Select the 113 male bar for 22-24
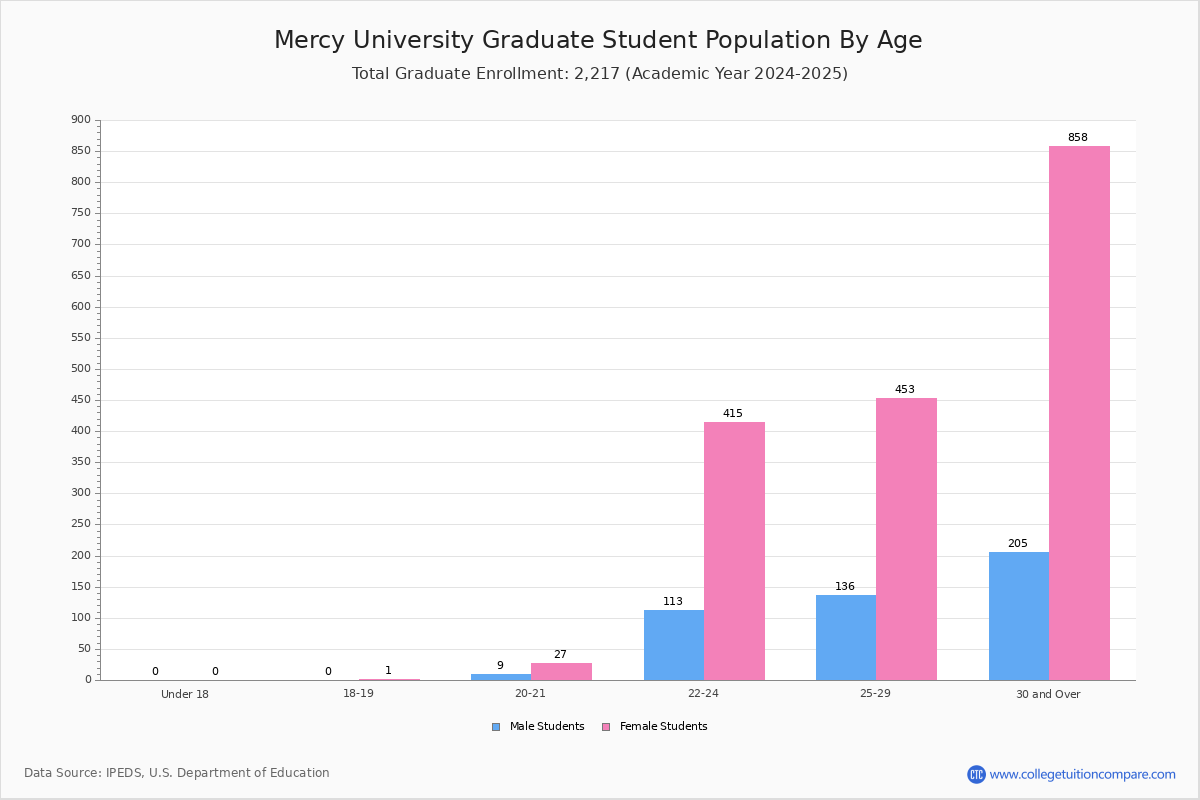 coord(674,645)
